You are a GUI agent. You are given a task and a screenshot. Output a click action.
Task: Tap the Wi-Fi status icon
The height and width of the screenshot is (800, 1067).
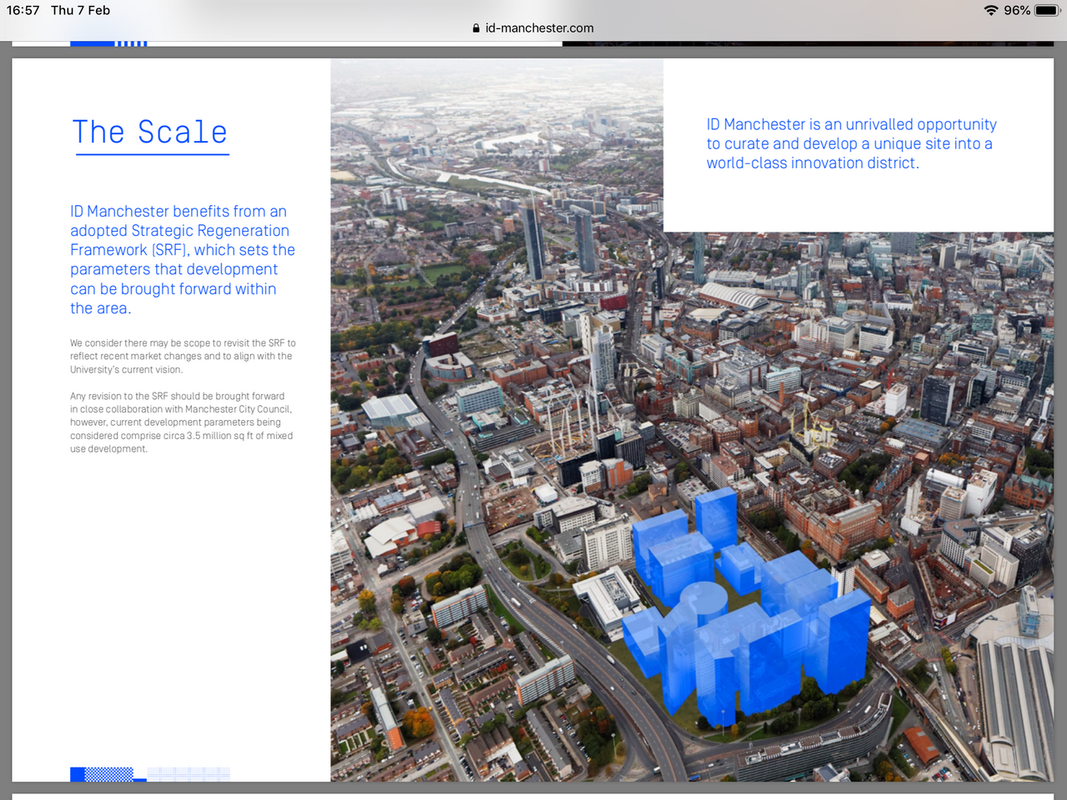pyautogui.click(x=991, y=10)
